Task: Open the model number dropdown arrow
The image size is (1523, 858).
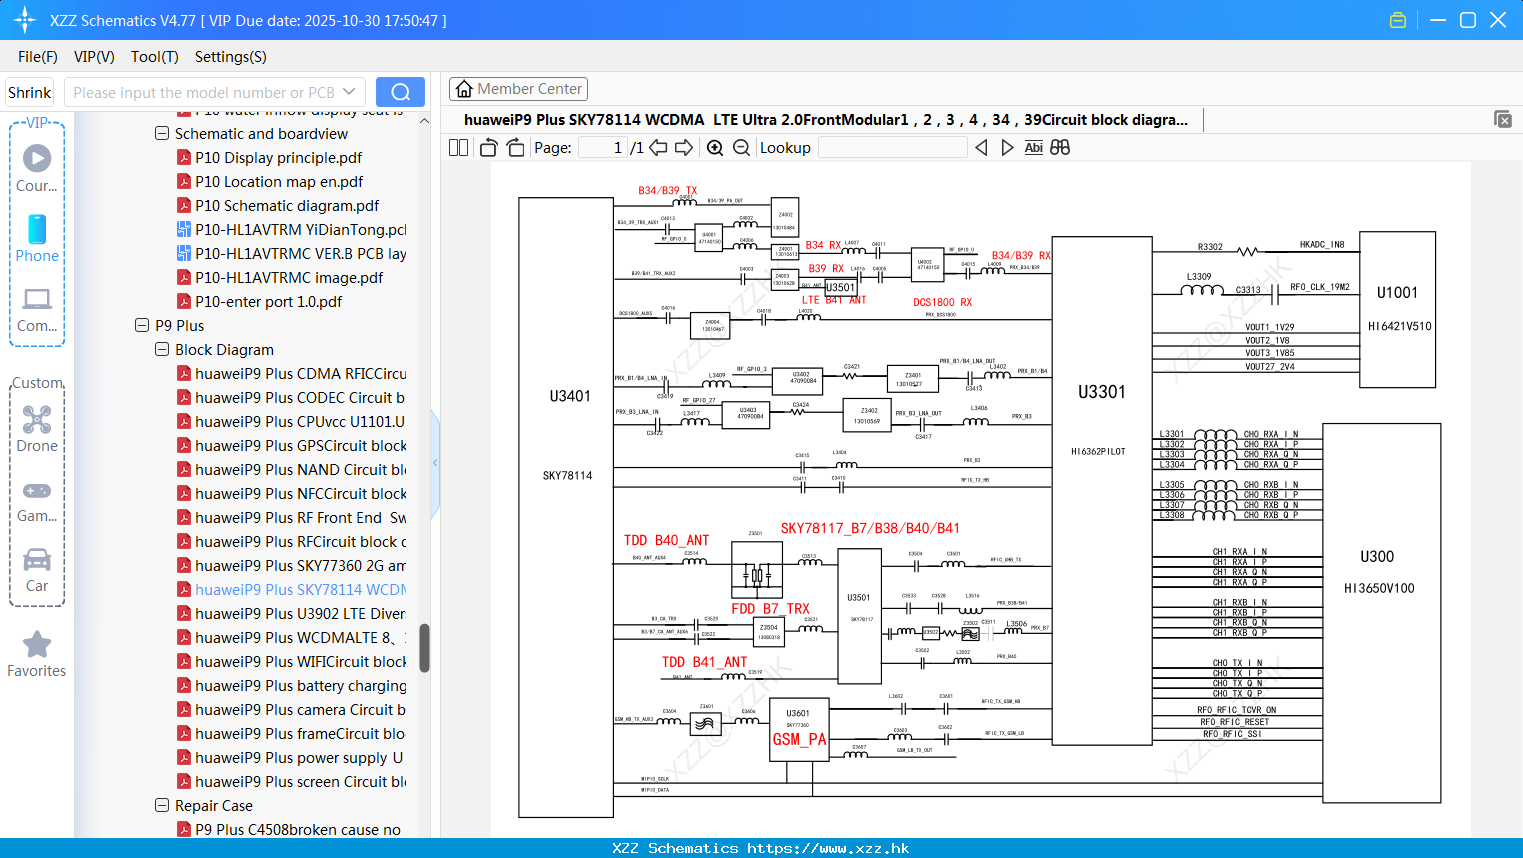Action: coord(349,92)
